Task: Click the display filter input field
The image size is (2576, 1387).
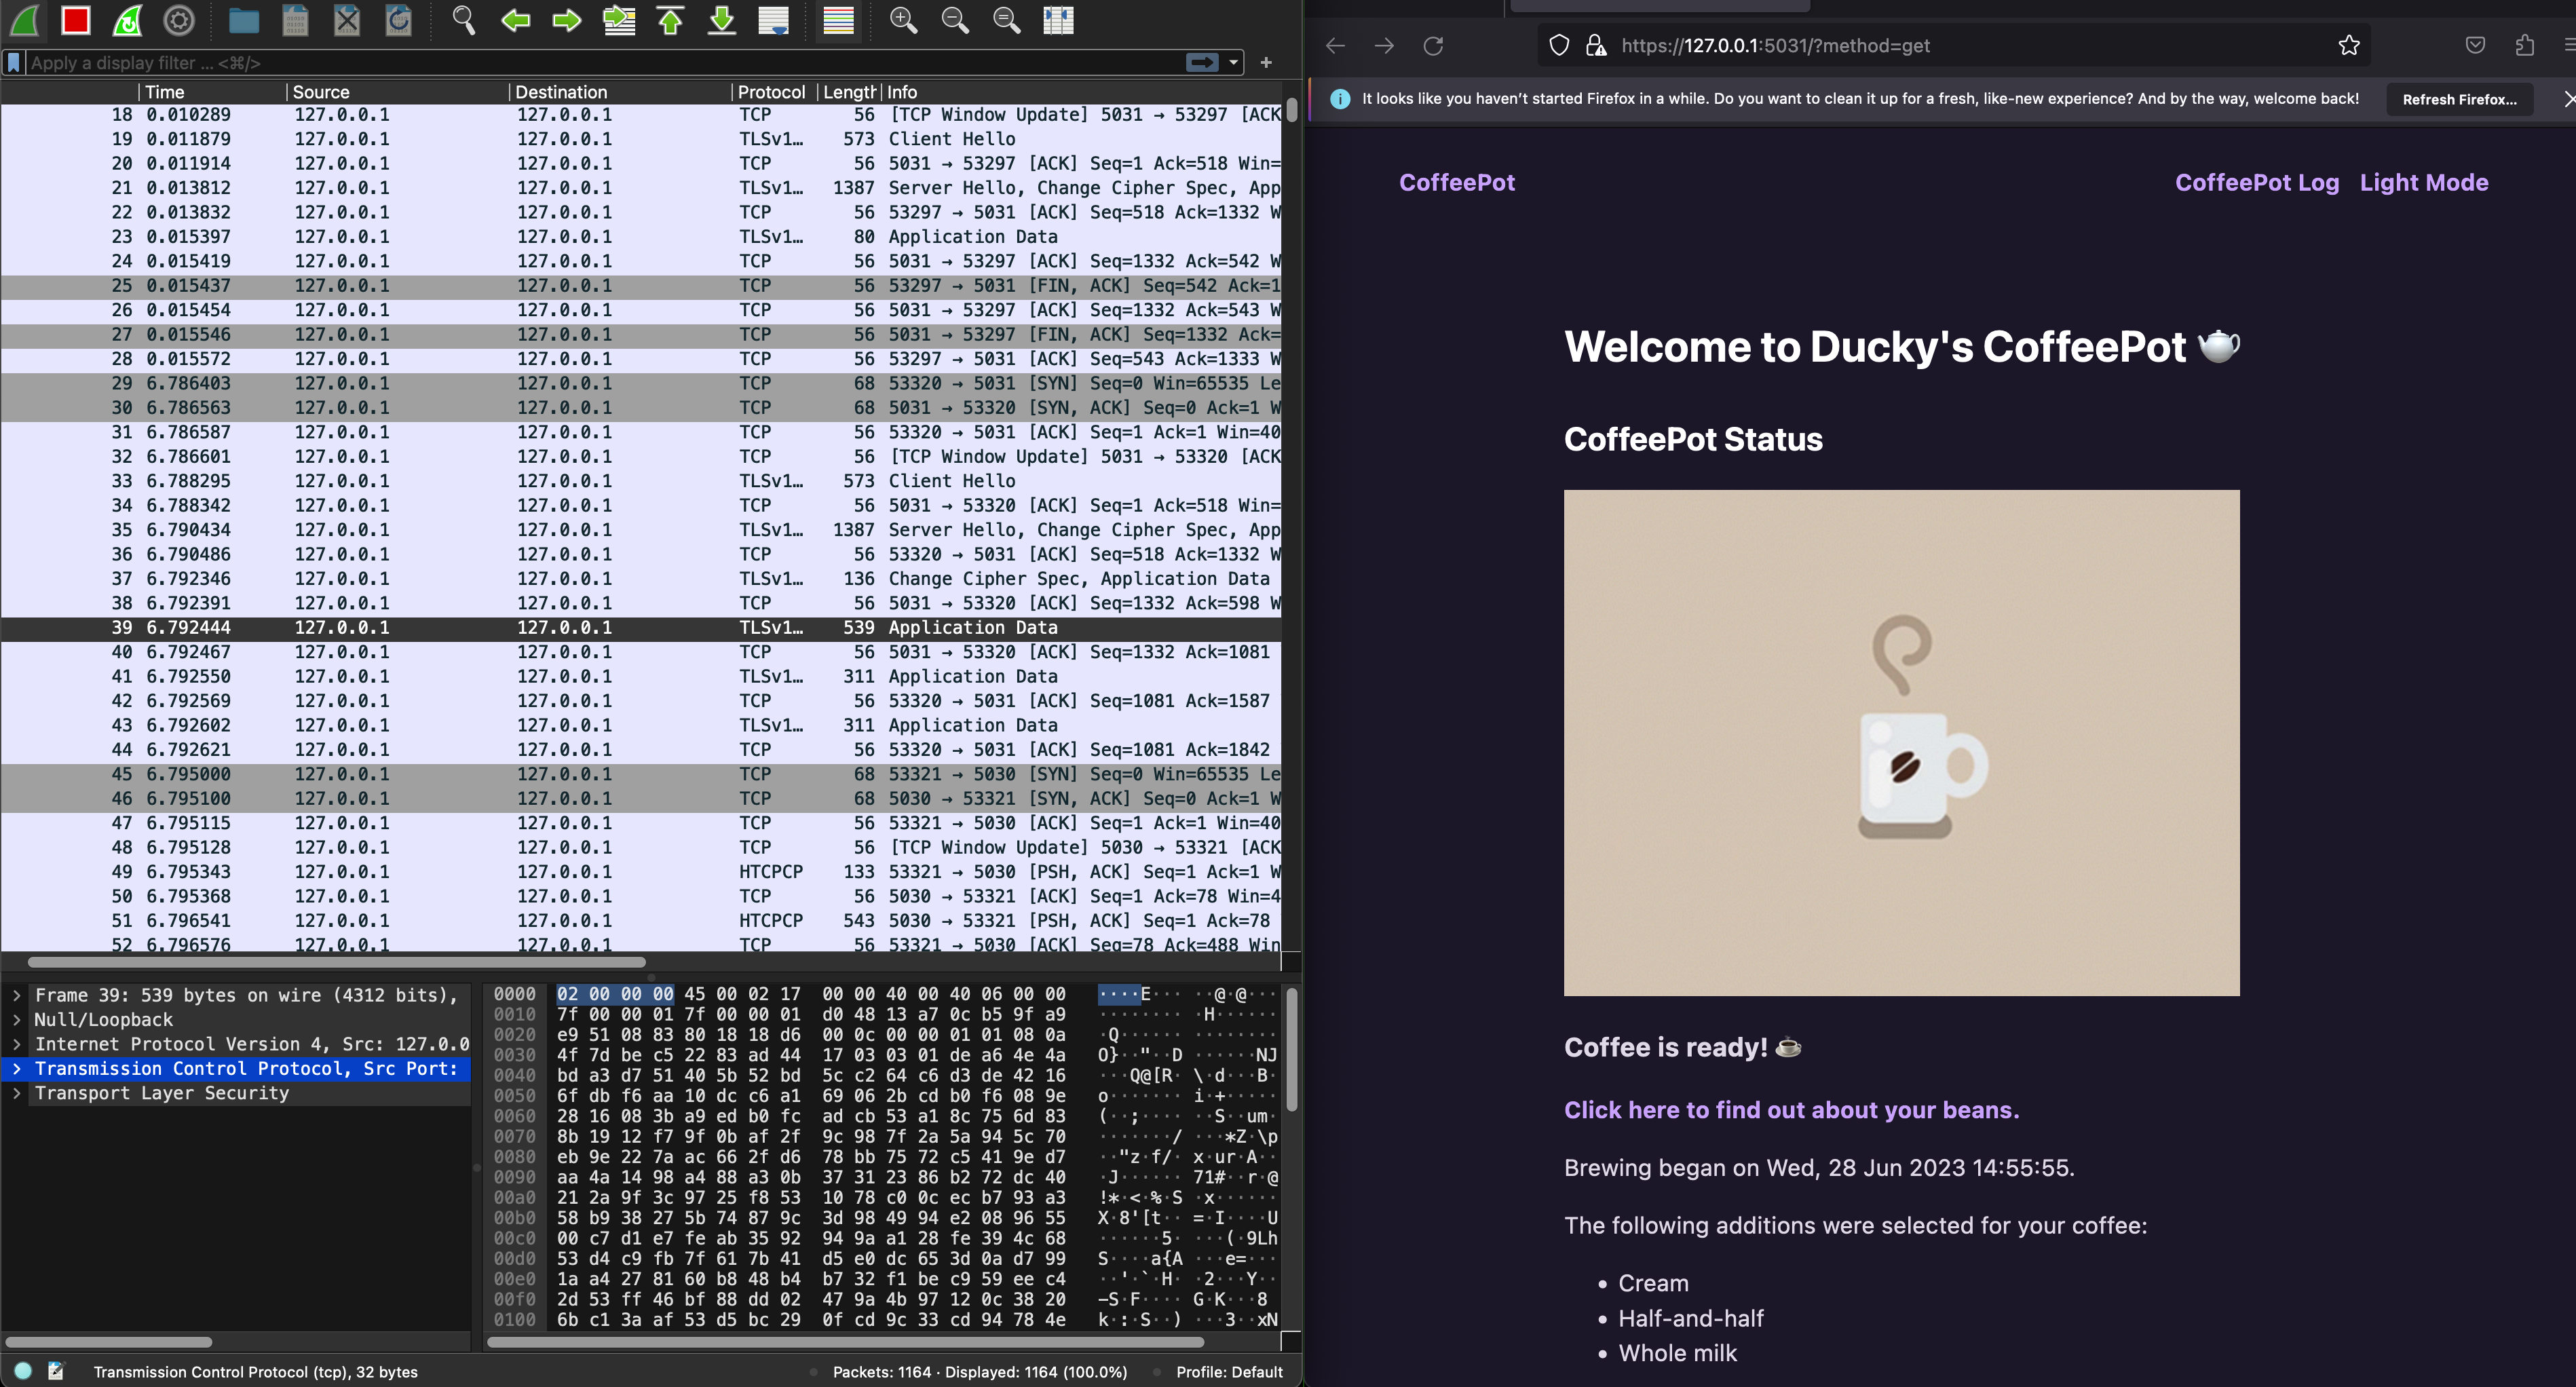Action: [x=600, y=63]
